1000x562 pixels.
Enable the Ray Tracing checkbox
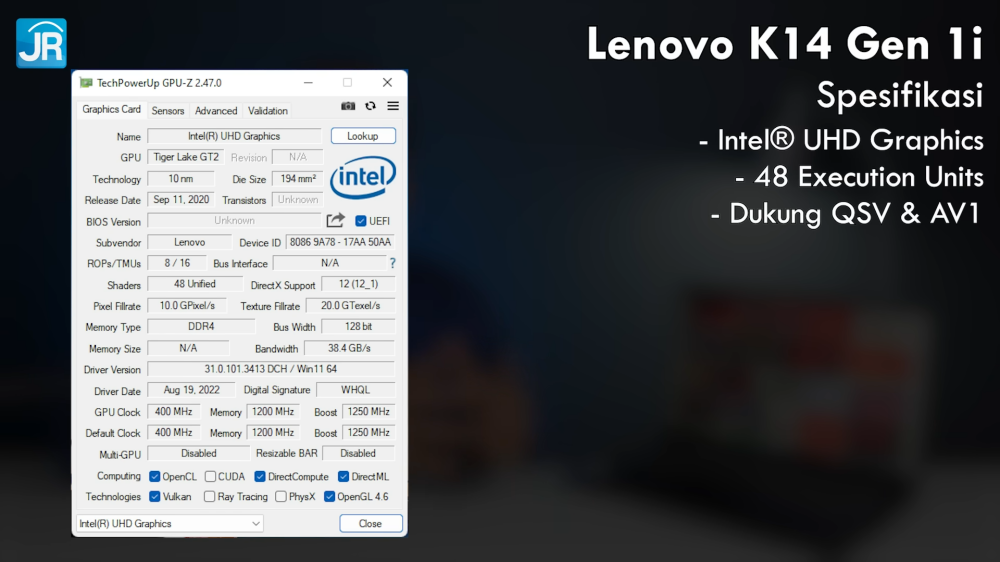click(x=209, y=496)
